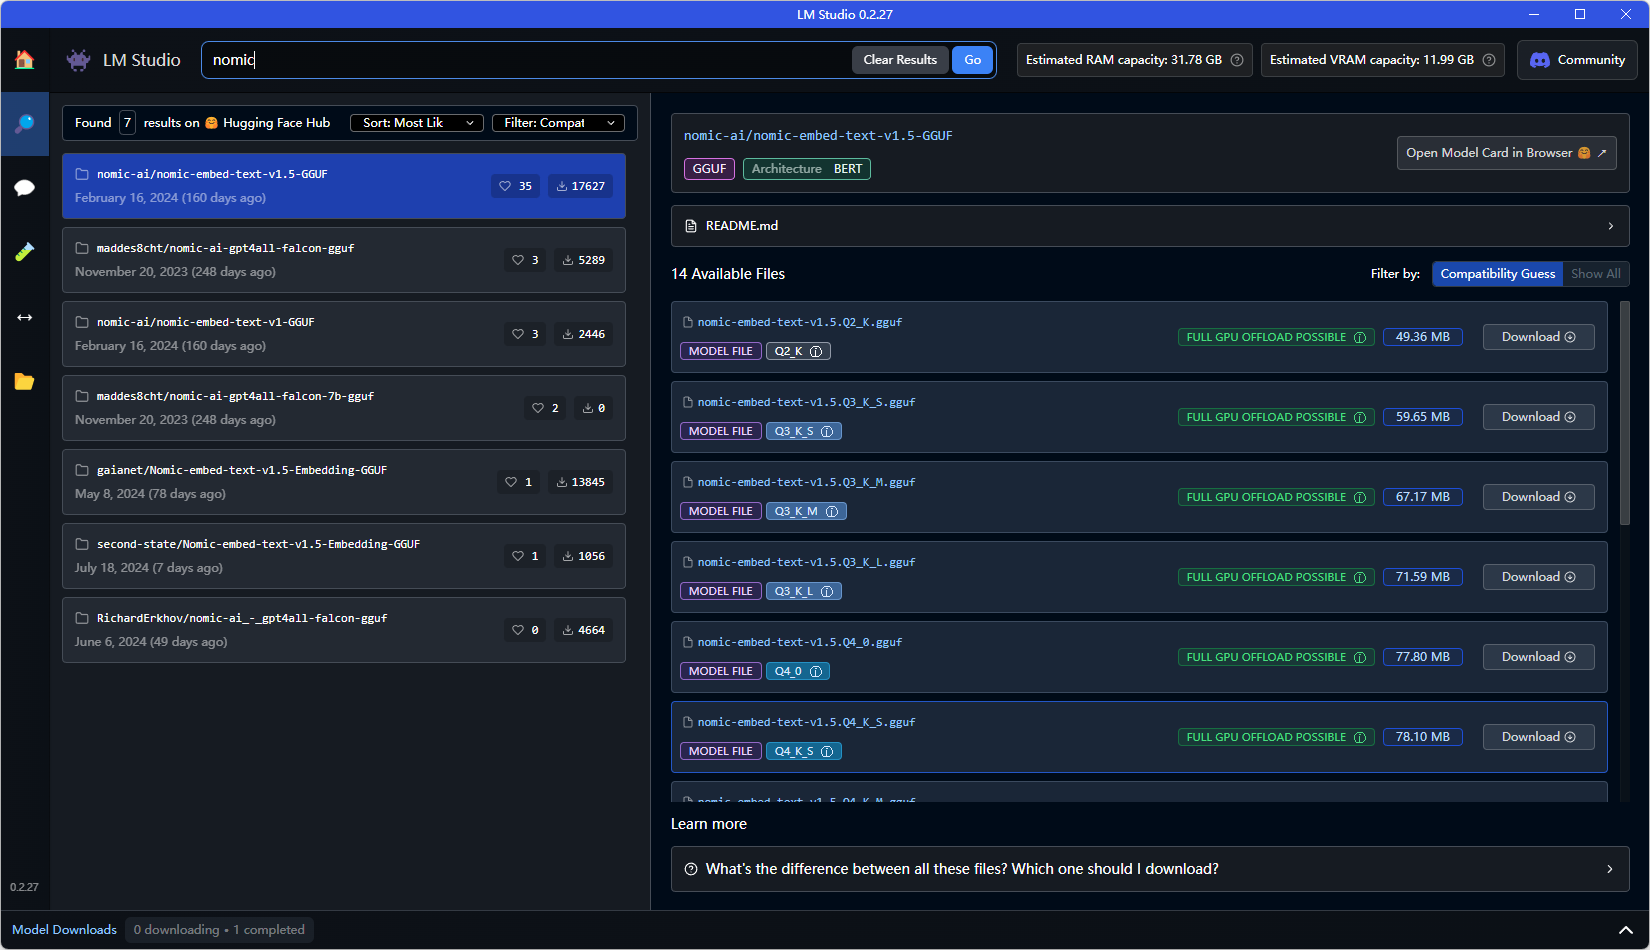Select Compatibility Guess filter

point(1498,274)
